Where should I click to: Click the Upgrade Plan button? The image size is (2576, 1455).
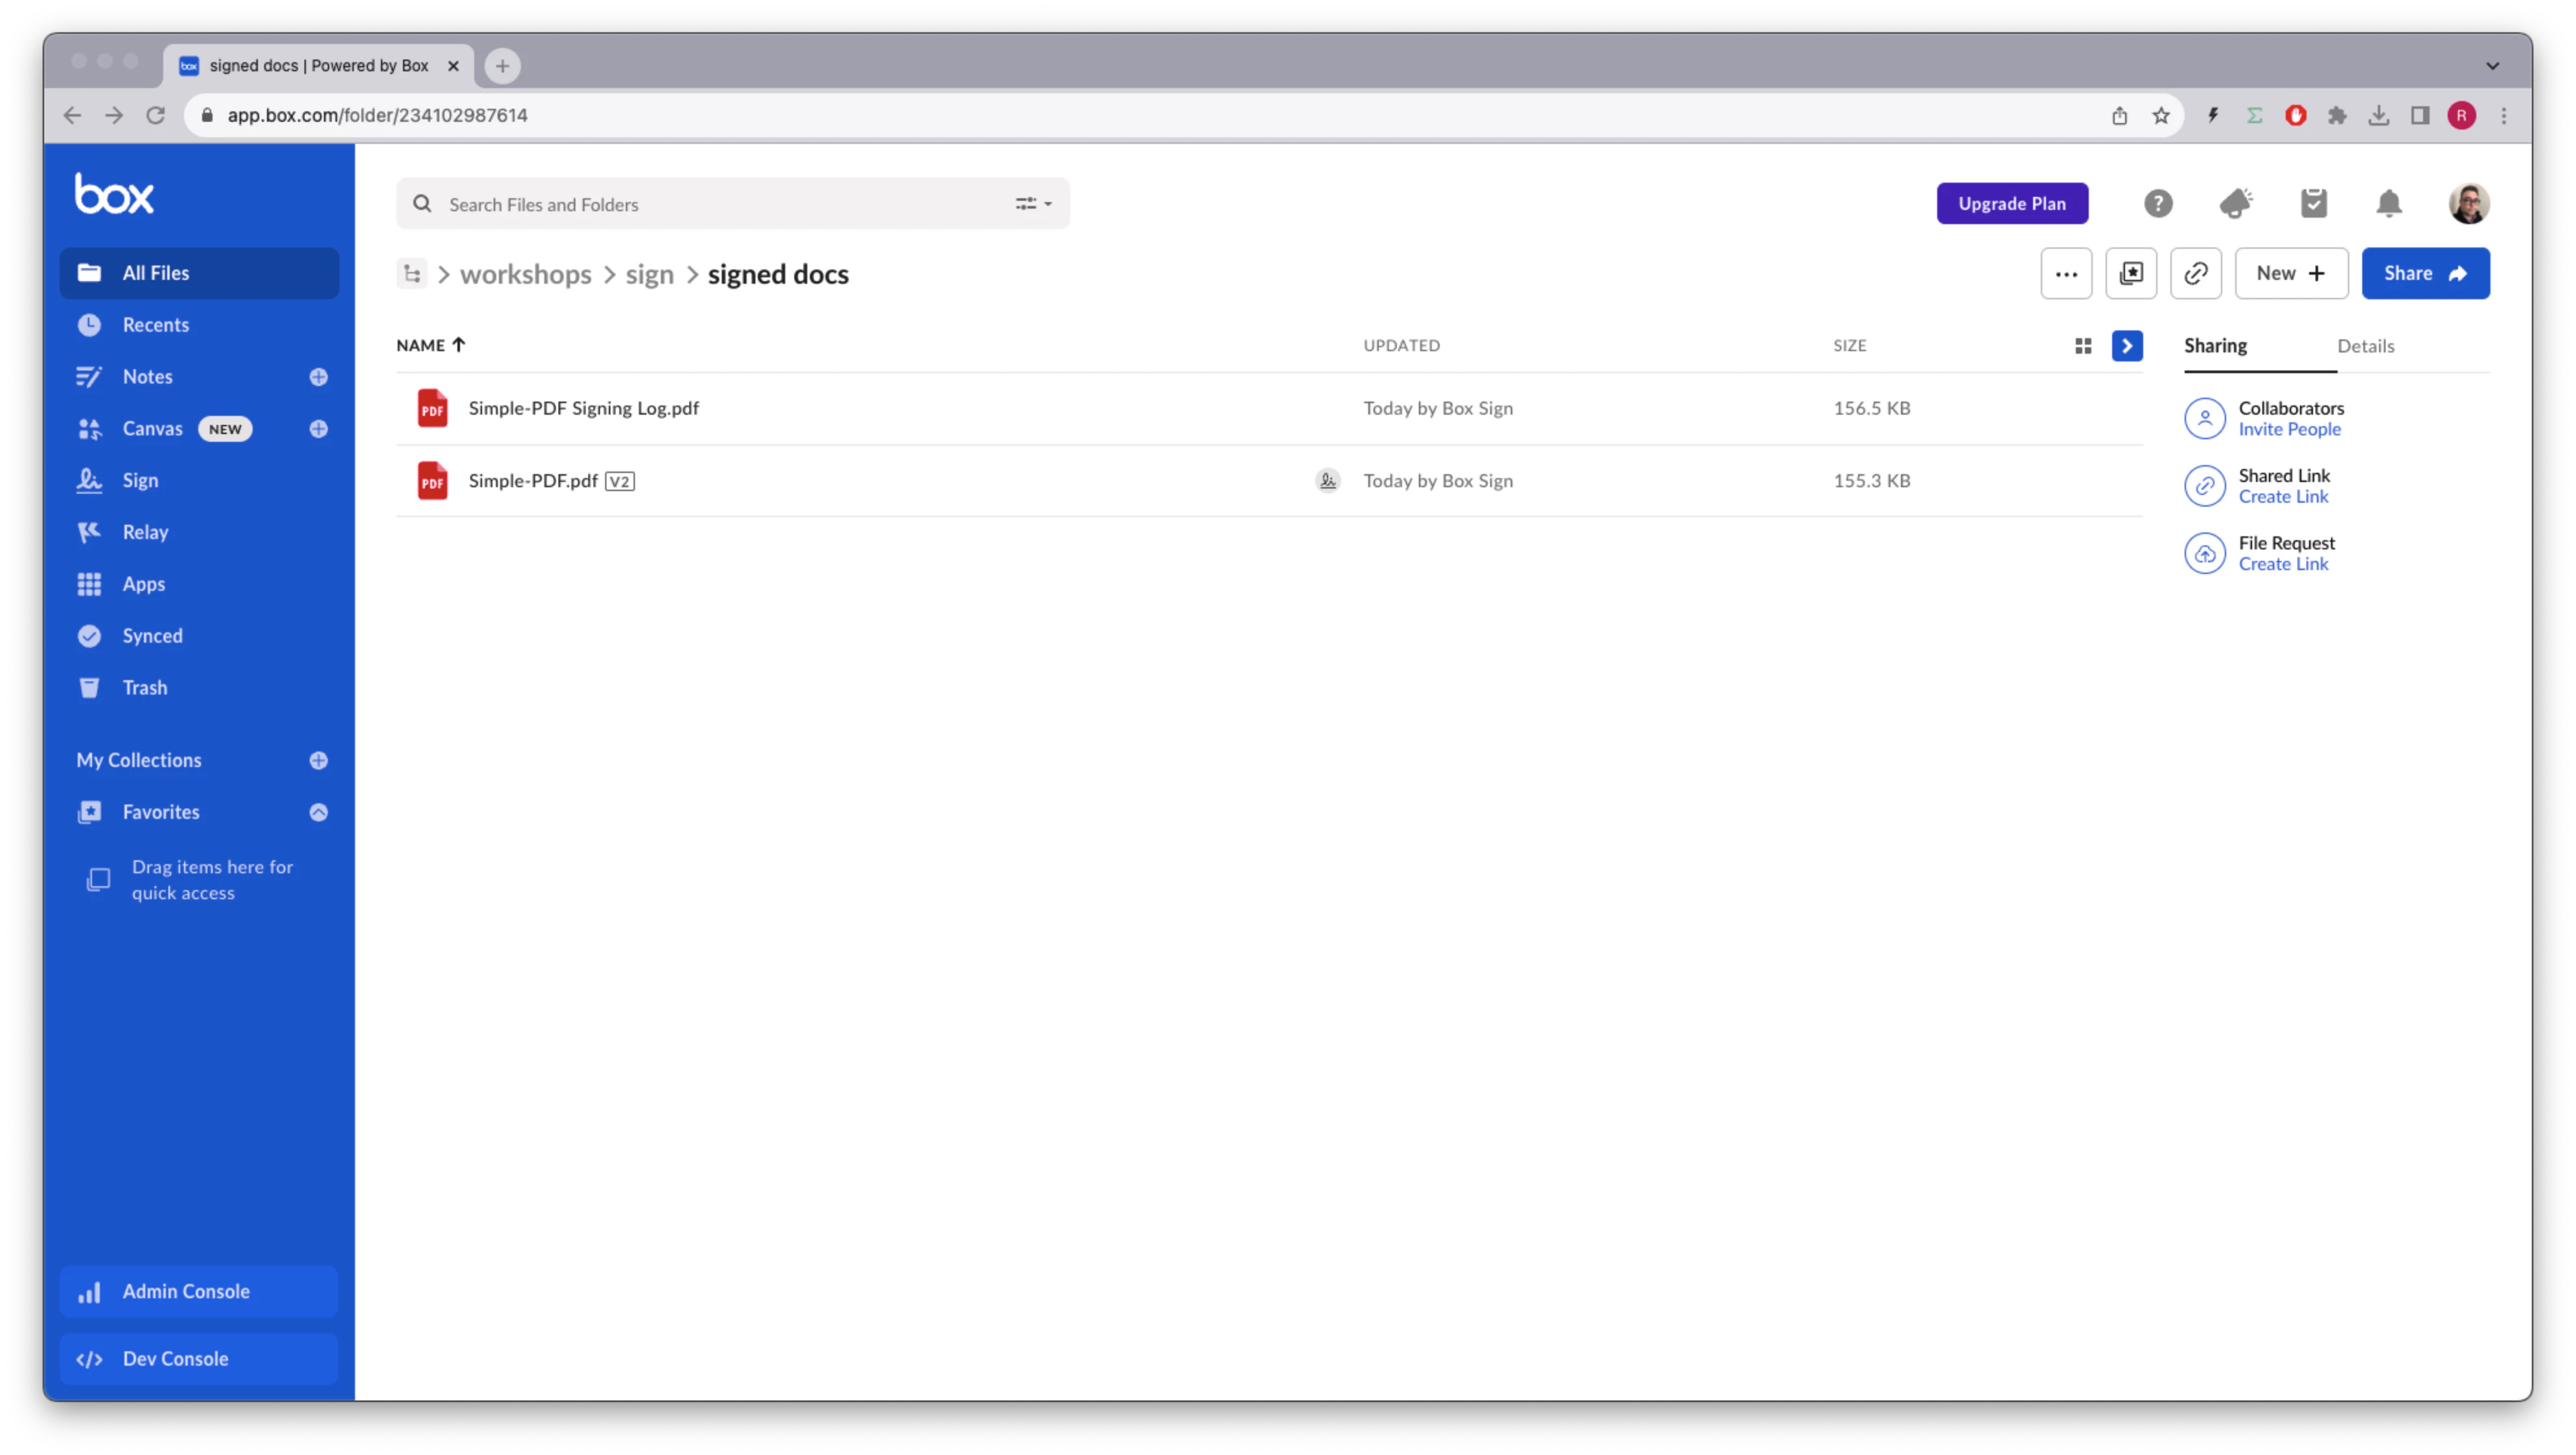click(x=2012, y=203)
